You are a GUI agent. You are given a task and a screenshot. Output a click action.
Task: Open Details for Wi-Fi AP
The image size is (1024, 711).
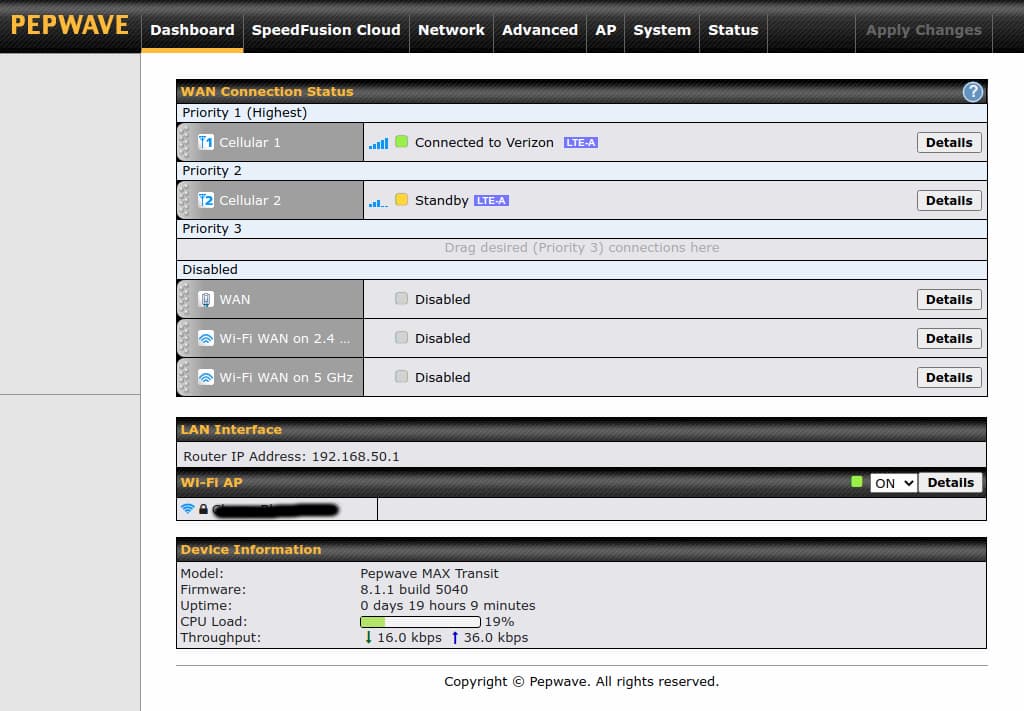pos(950,483)
